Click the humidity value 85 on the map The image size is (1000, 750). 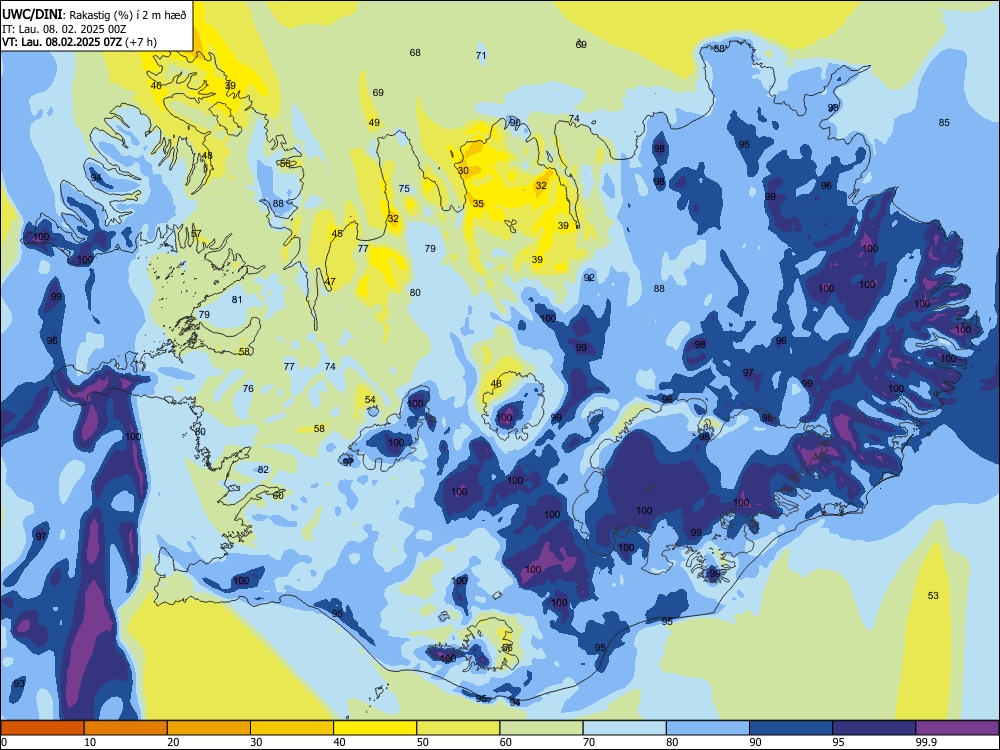tap(944, 122)
